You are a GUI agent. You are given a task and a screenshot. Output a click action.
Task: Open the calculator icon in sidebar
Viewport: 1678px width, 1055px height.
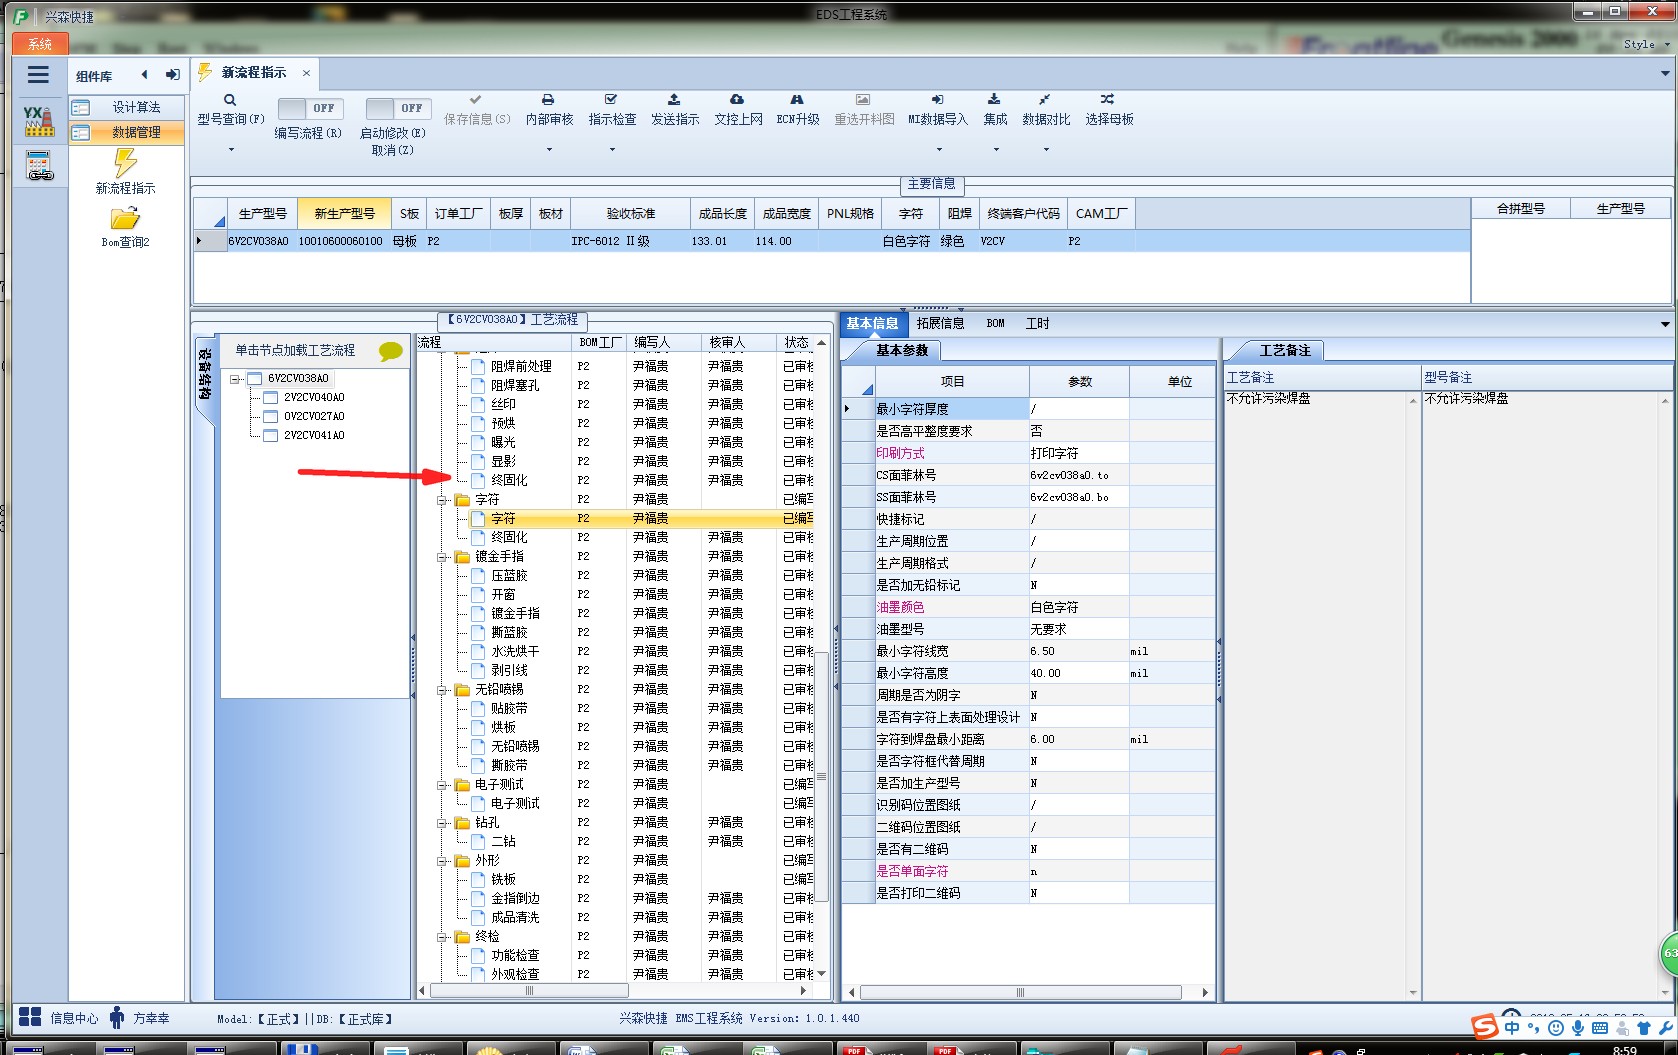[x=39, y=165]
